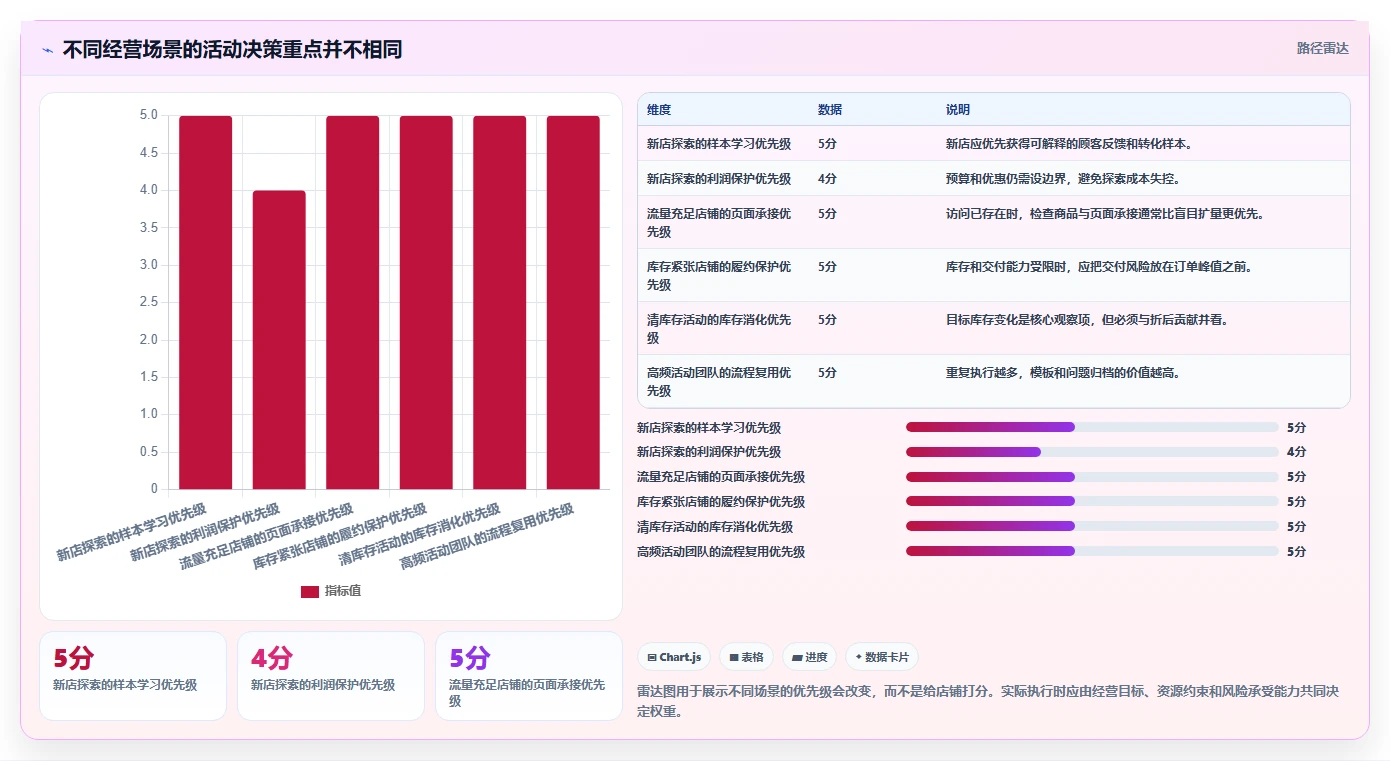
Task: Click the 新店探索的样本学习优先级 progress bar
Action: (x=1092, y=427)
